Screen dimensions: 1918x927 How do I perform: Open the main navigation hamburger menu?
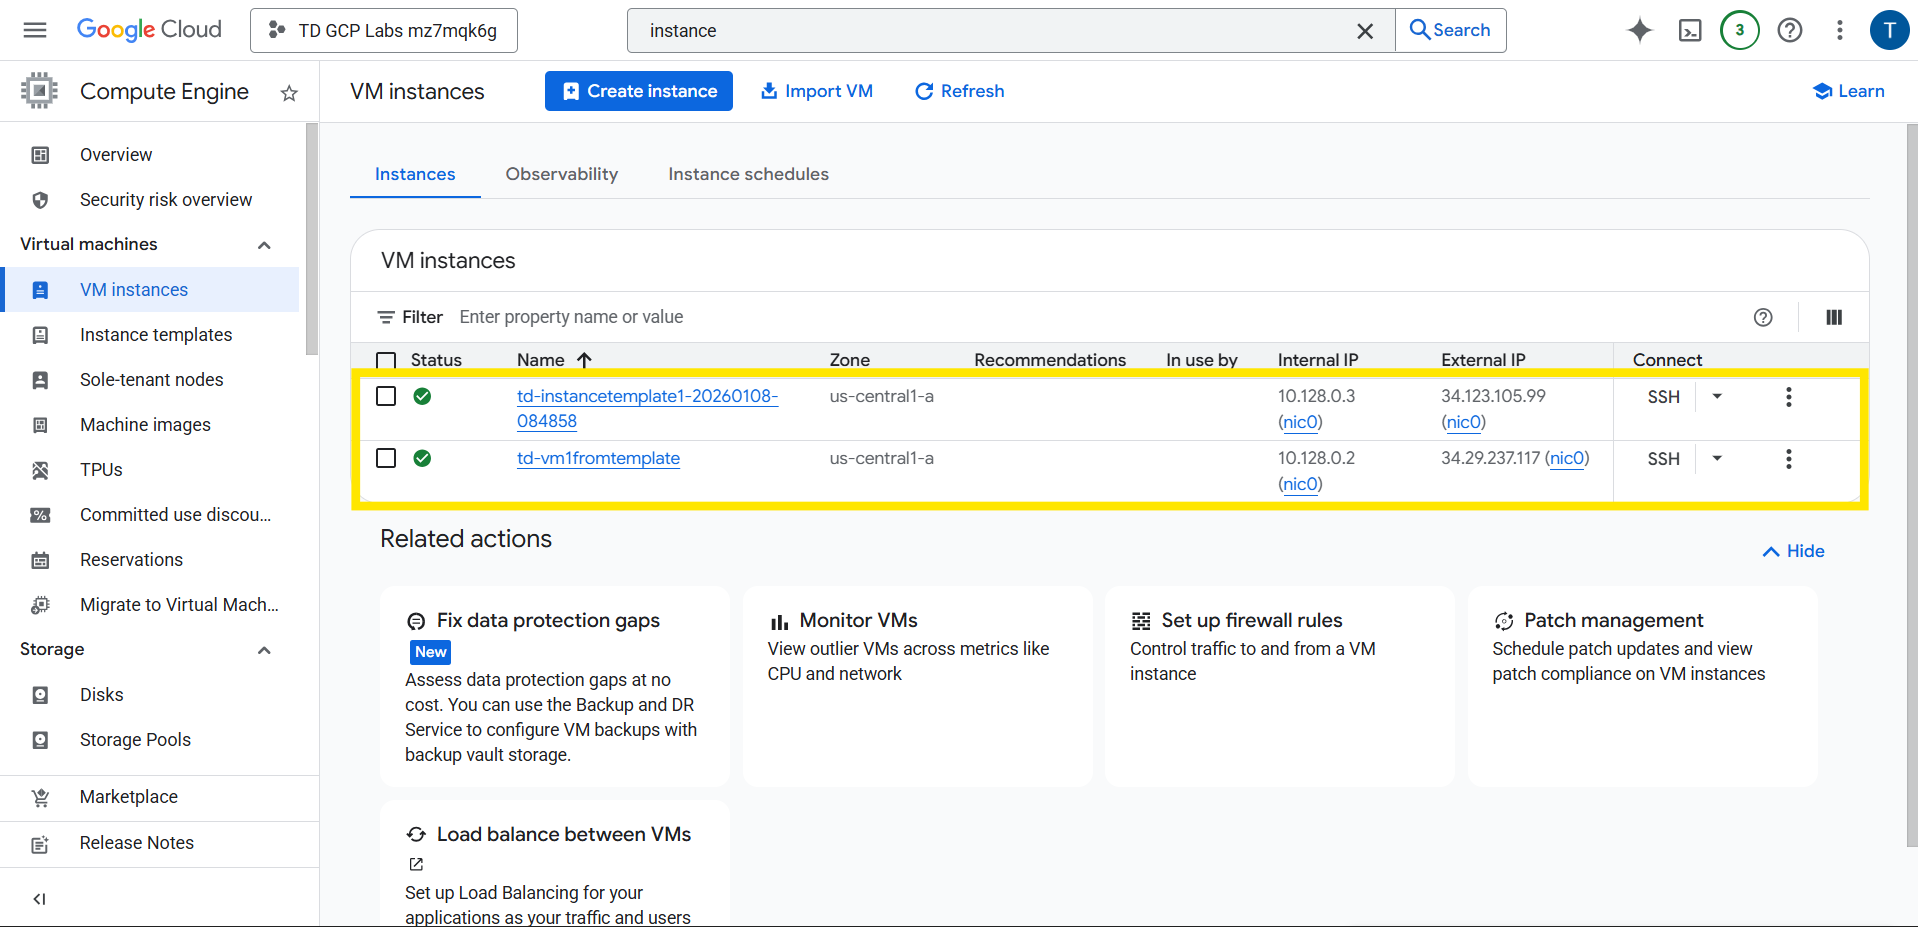click(x=35, y=30)
